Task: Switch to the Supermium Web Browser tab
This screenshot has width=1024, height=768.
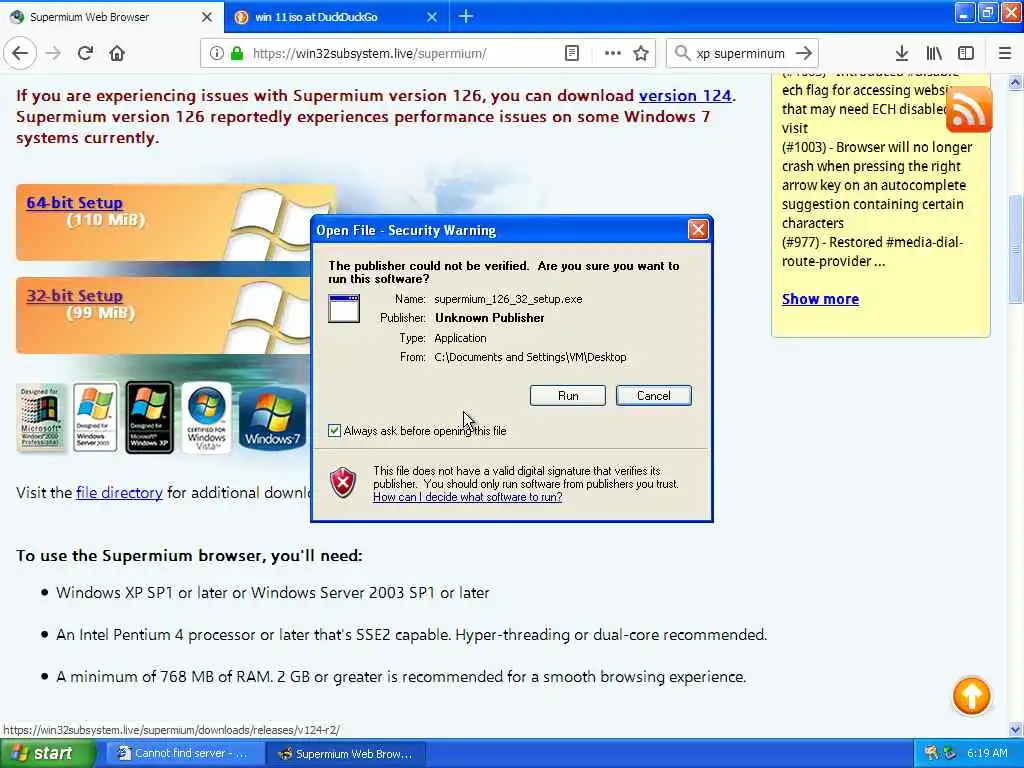Action: (x=112, y=17)
